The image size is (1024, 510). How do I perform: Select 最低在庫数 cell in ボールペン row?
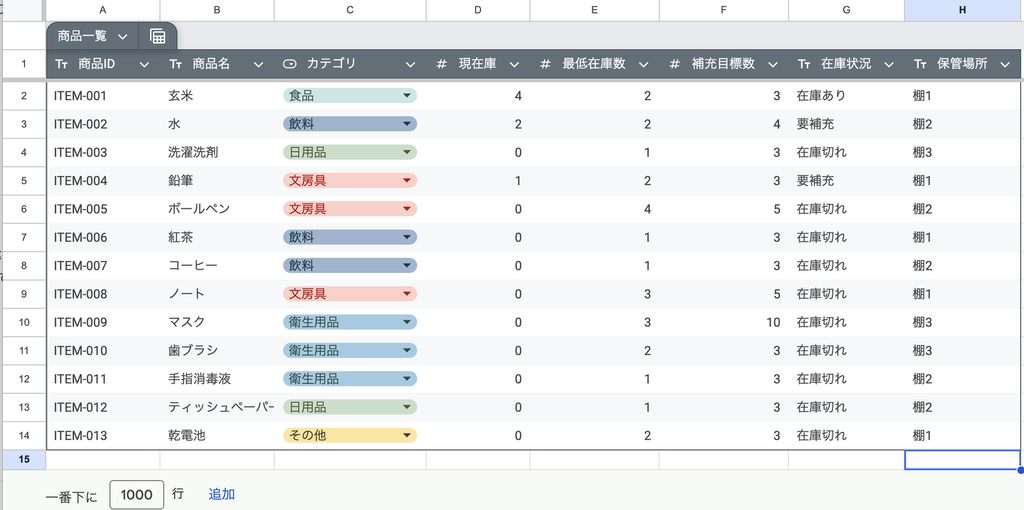point(594,209)
